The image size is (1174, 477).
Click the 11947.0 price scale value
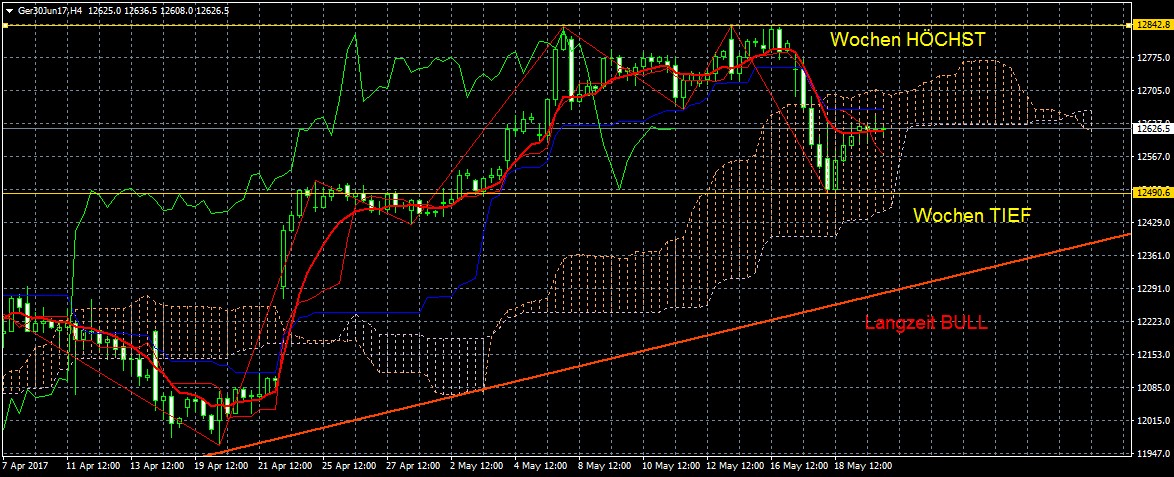(1153, 453)
